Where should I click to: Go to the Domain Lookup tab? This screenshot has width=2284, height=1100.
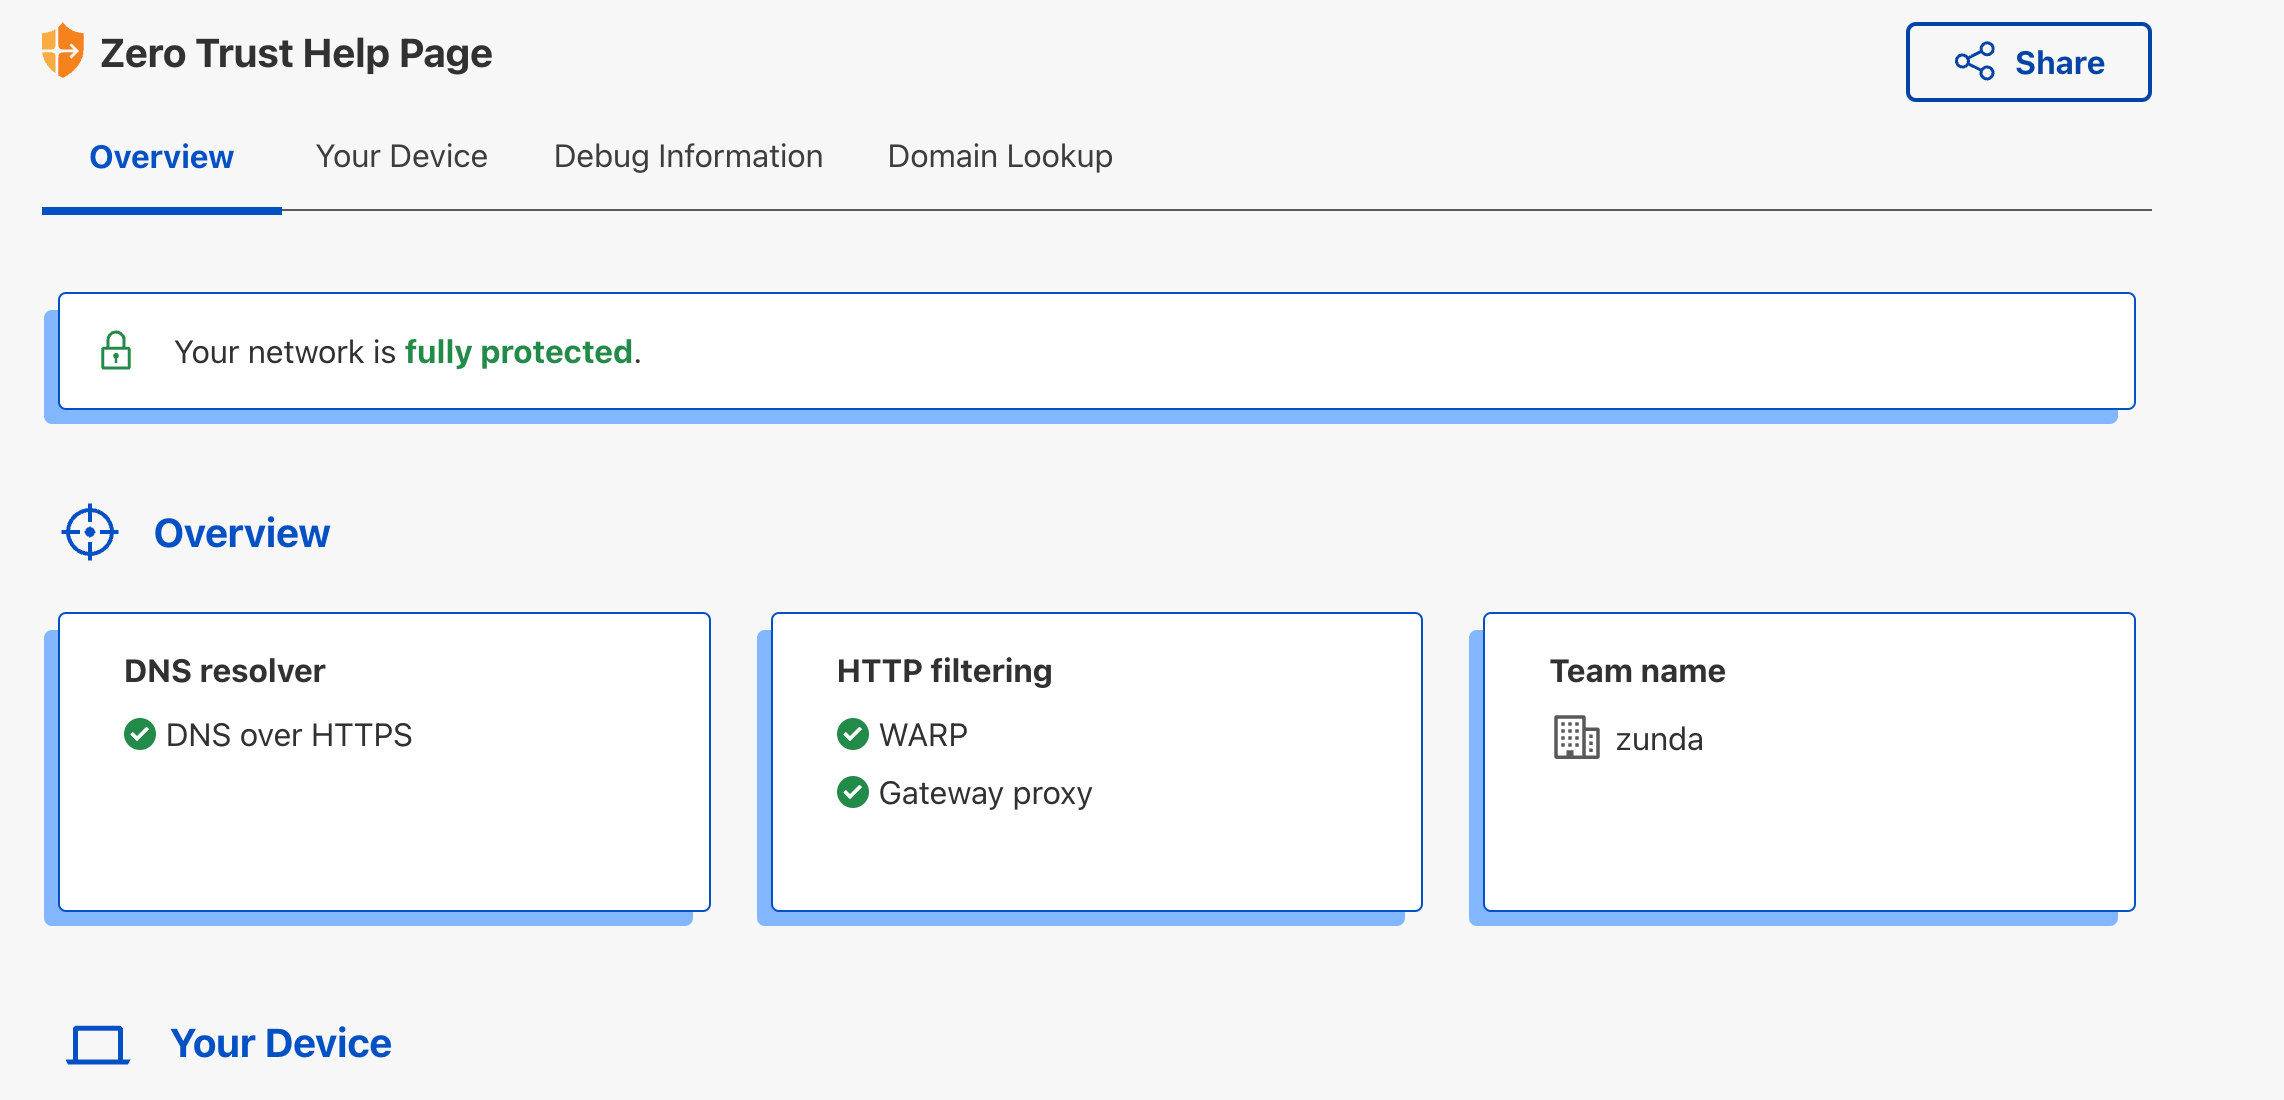tap(1000, 156)
